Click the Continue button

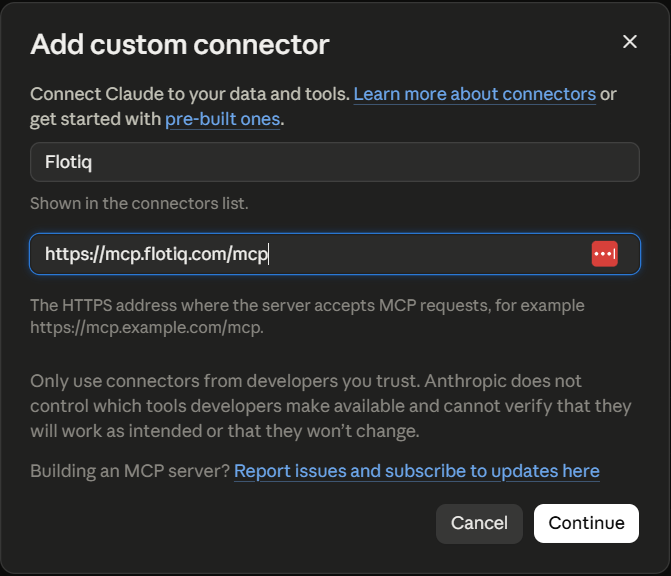[x=586, y=523]
